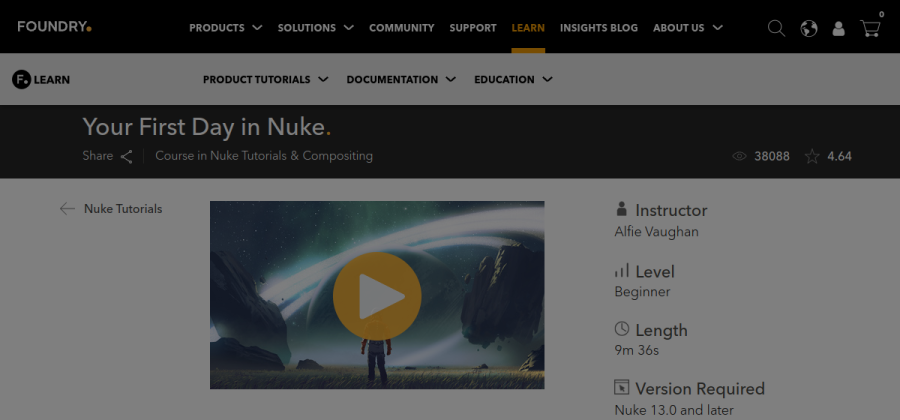Go back to Nuke Tutorials
The height and width of the screenshot is (420, 900).
(123, 209)
